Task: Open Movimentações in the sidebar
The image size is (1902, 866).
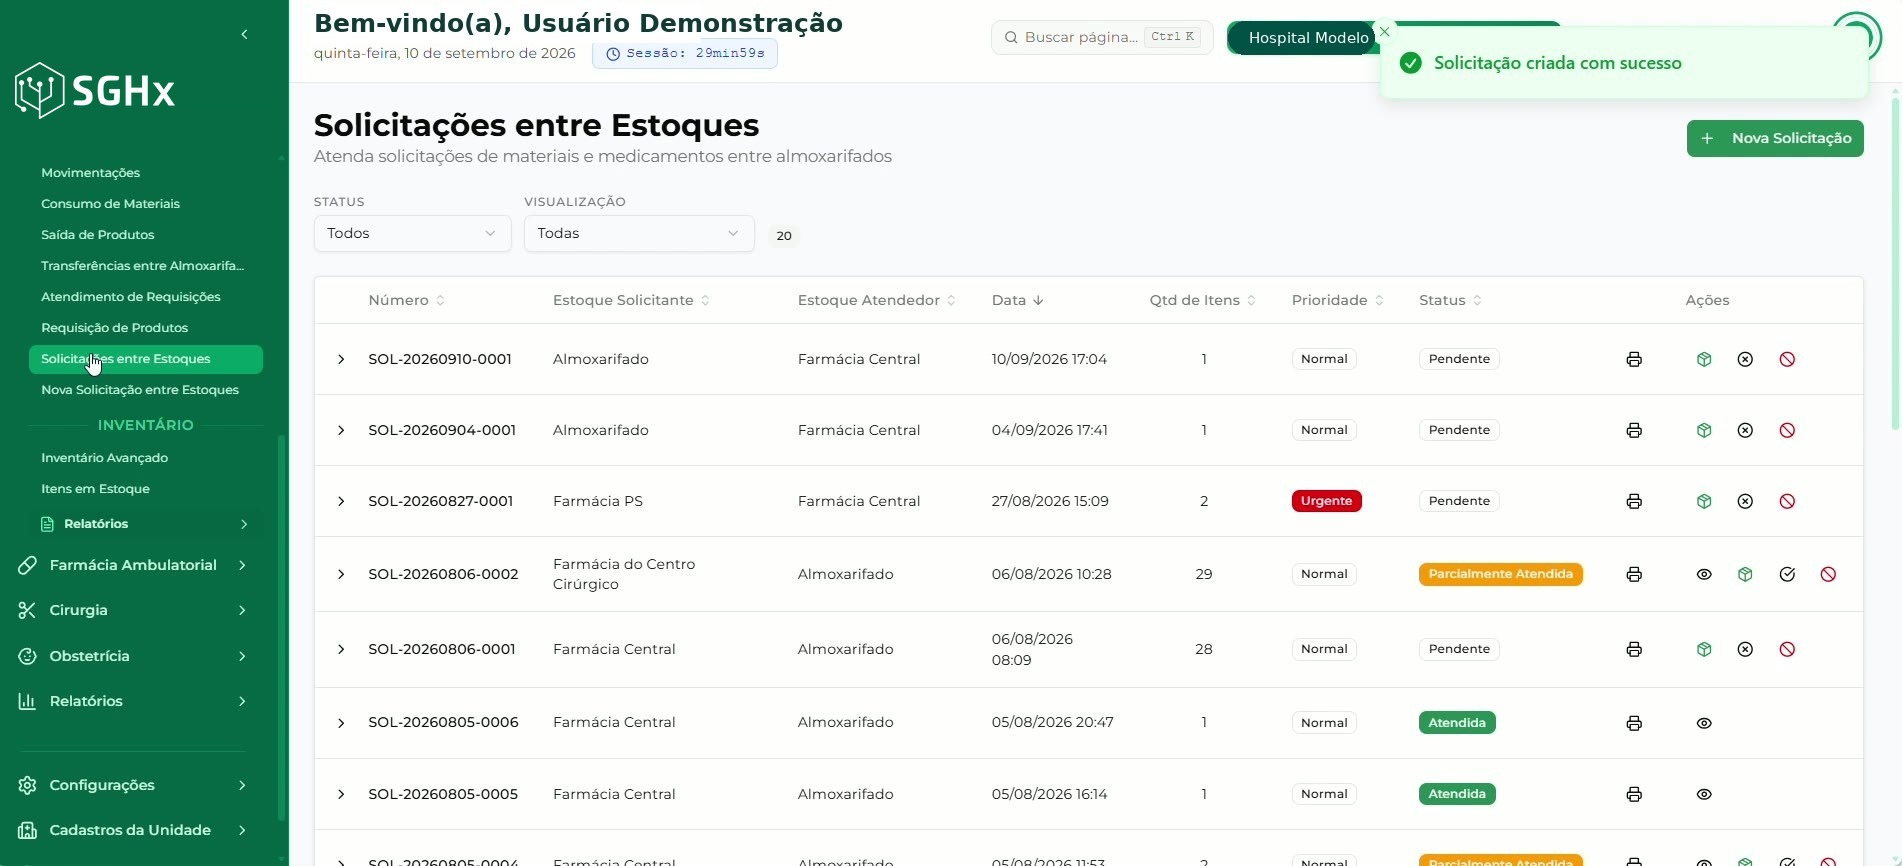Action: (x=90, y=173)
